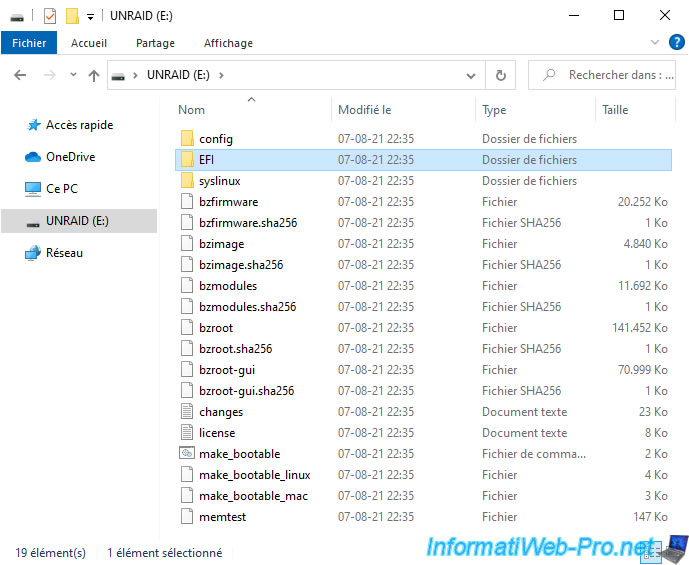Viewport: 689px width, 565px height.
Task: Select Réseau in the navigation pane
Action: (64, 253)
